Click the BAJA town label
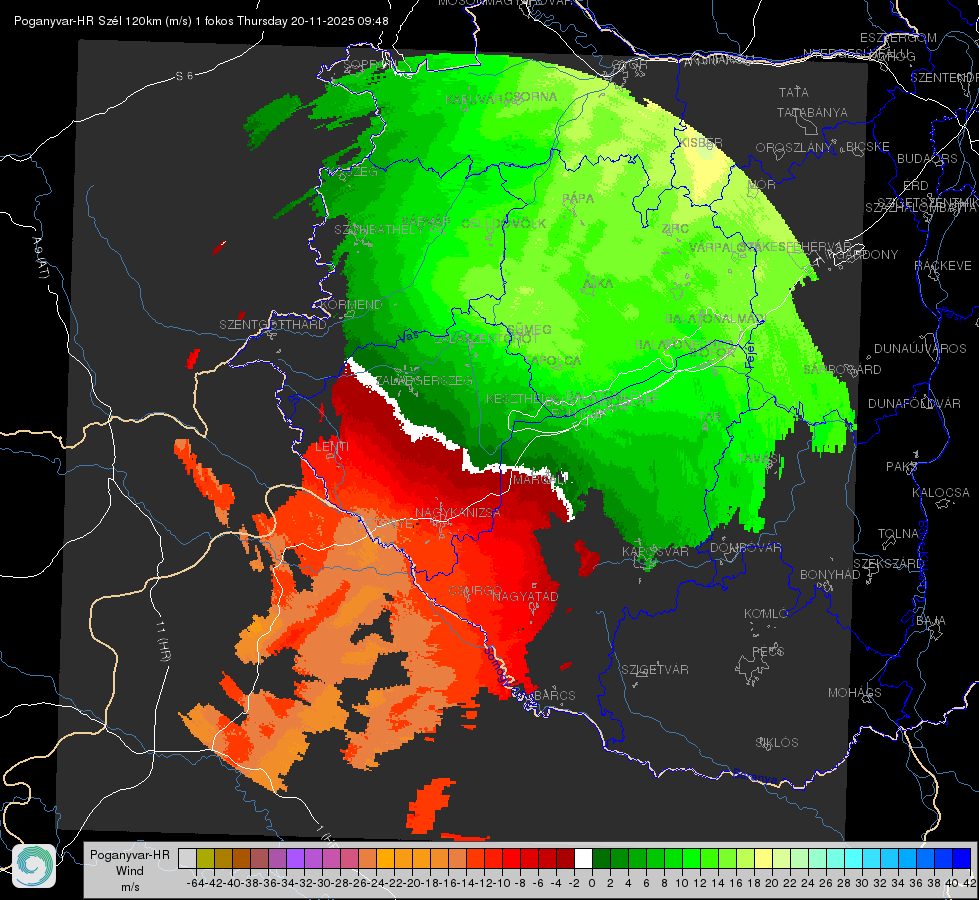Image resolution: width=979 pixels, height=900 pixels. click(931, 621)
